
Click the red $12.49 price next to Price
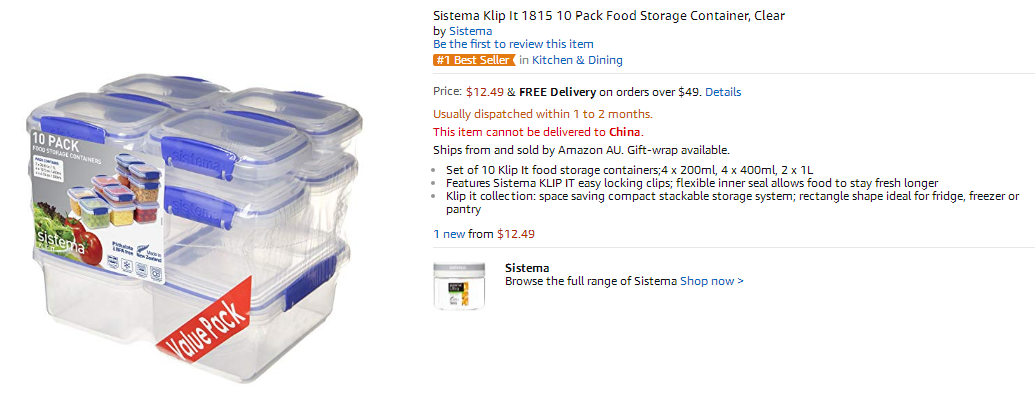pyautogui.click(x=484, y=92)
